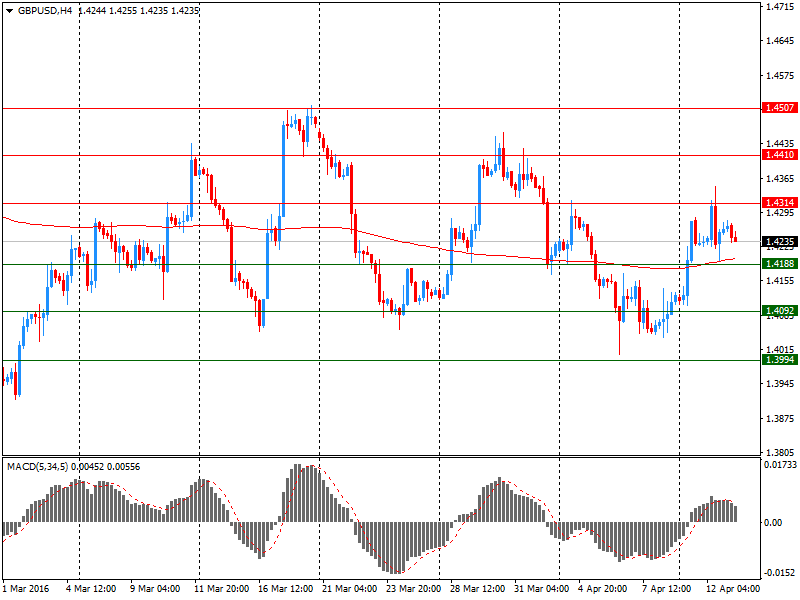This screenshot has width=800, height=600.
Task: Select the 1.4092 support level label
Action: (x=780, y=311)
